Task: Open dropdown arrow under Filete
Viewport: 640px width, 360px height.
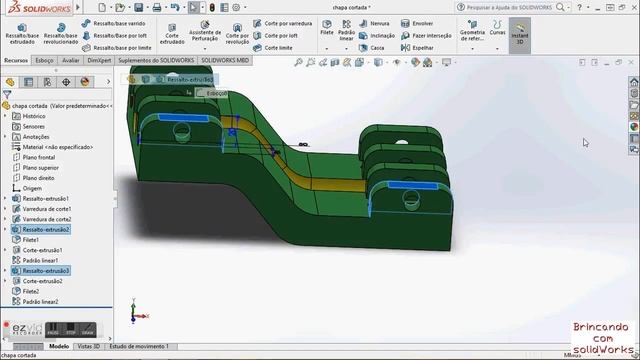Action: tap(327, 49)
